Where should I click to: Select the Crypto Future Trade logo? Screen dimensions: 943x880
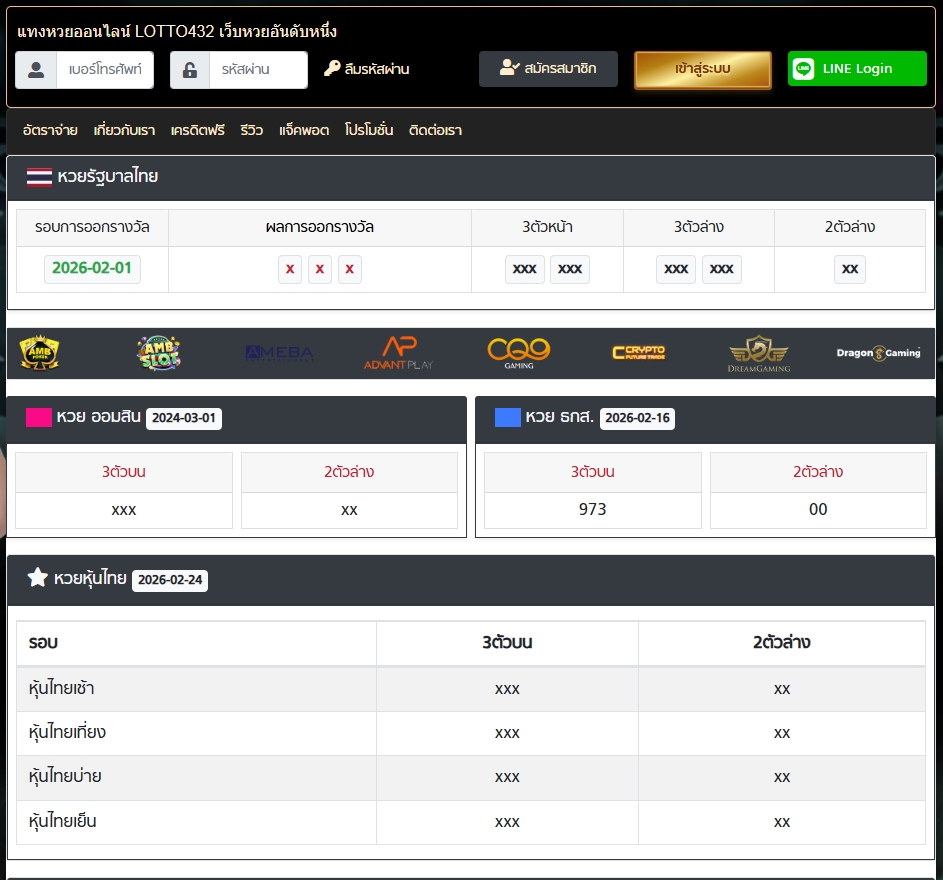click(638, 353)
